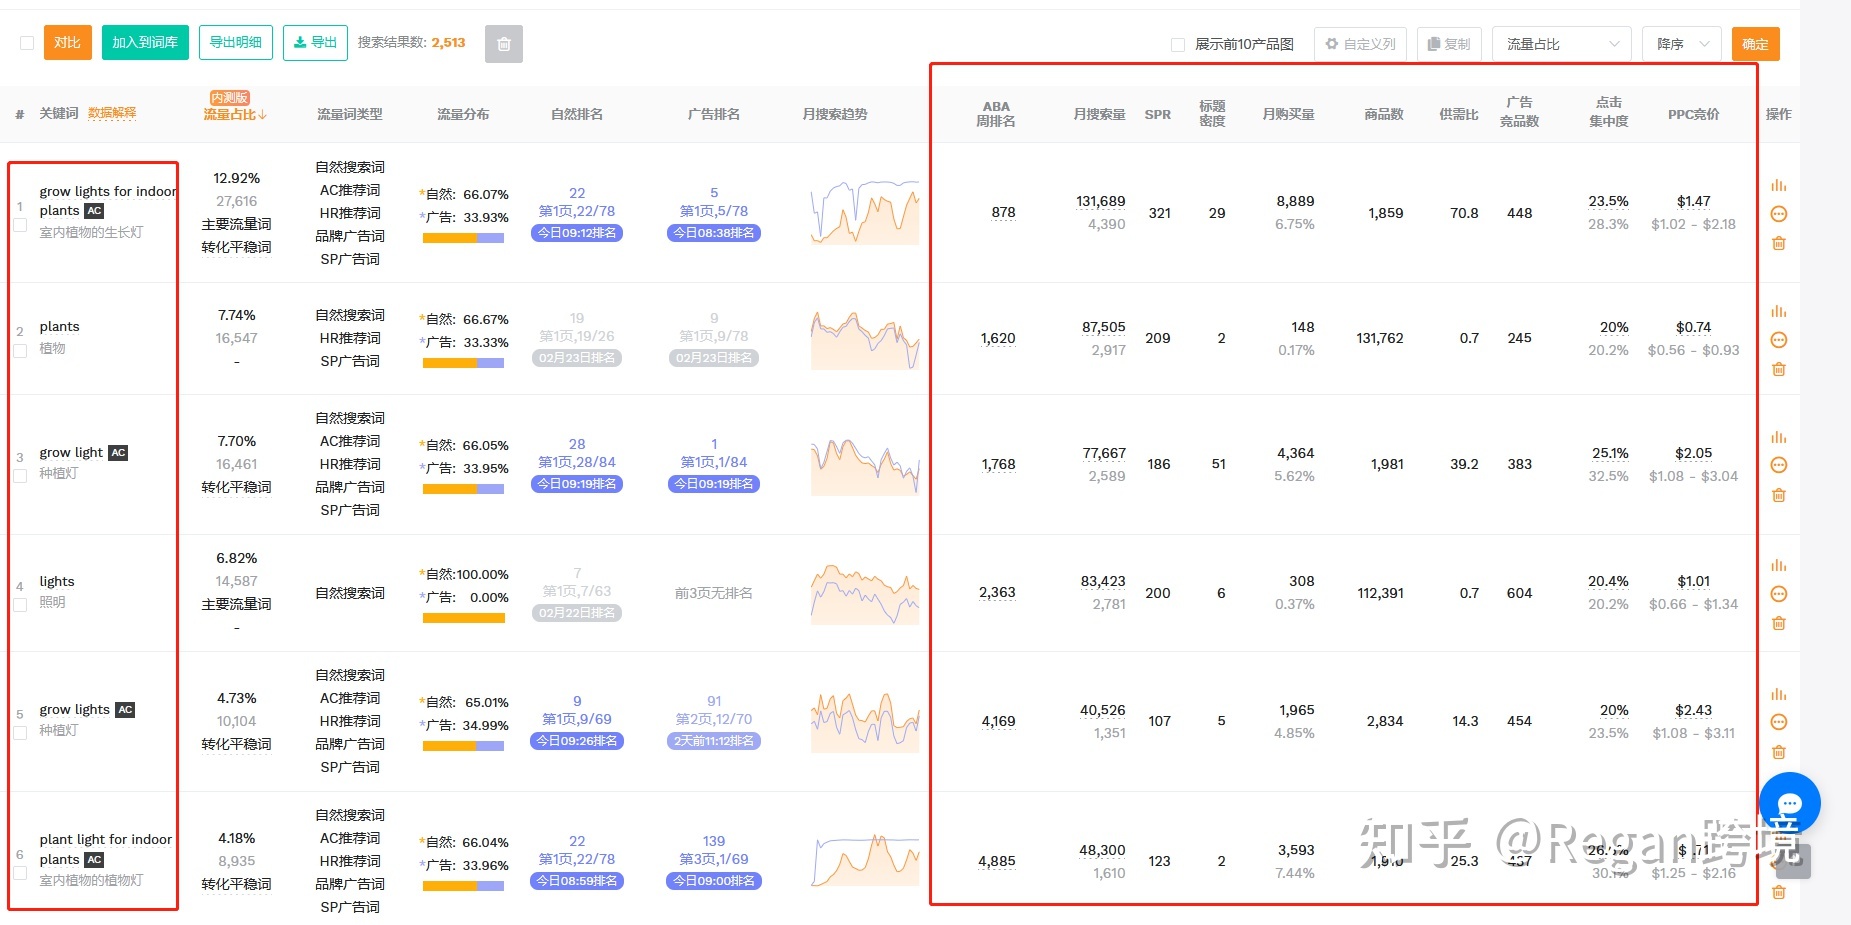Delete the 'grow light' keyword row via trash icon
This screenshot has width=1851, height=925.
(x=1778, y=495)
